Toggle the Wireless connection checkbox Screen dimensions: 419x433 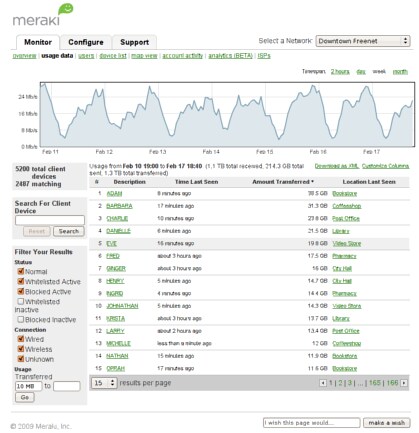click(21, 349)
